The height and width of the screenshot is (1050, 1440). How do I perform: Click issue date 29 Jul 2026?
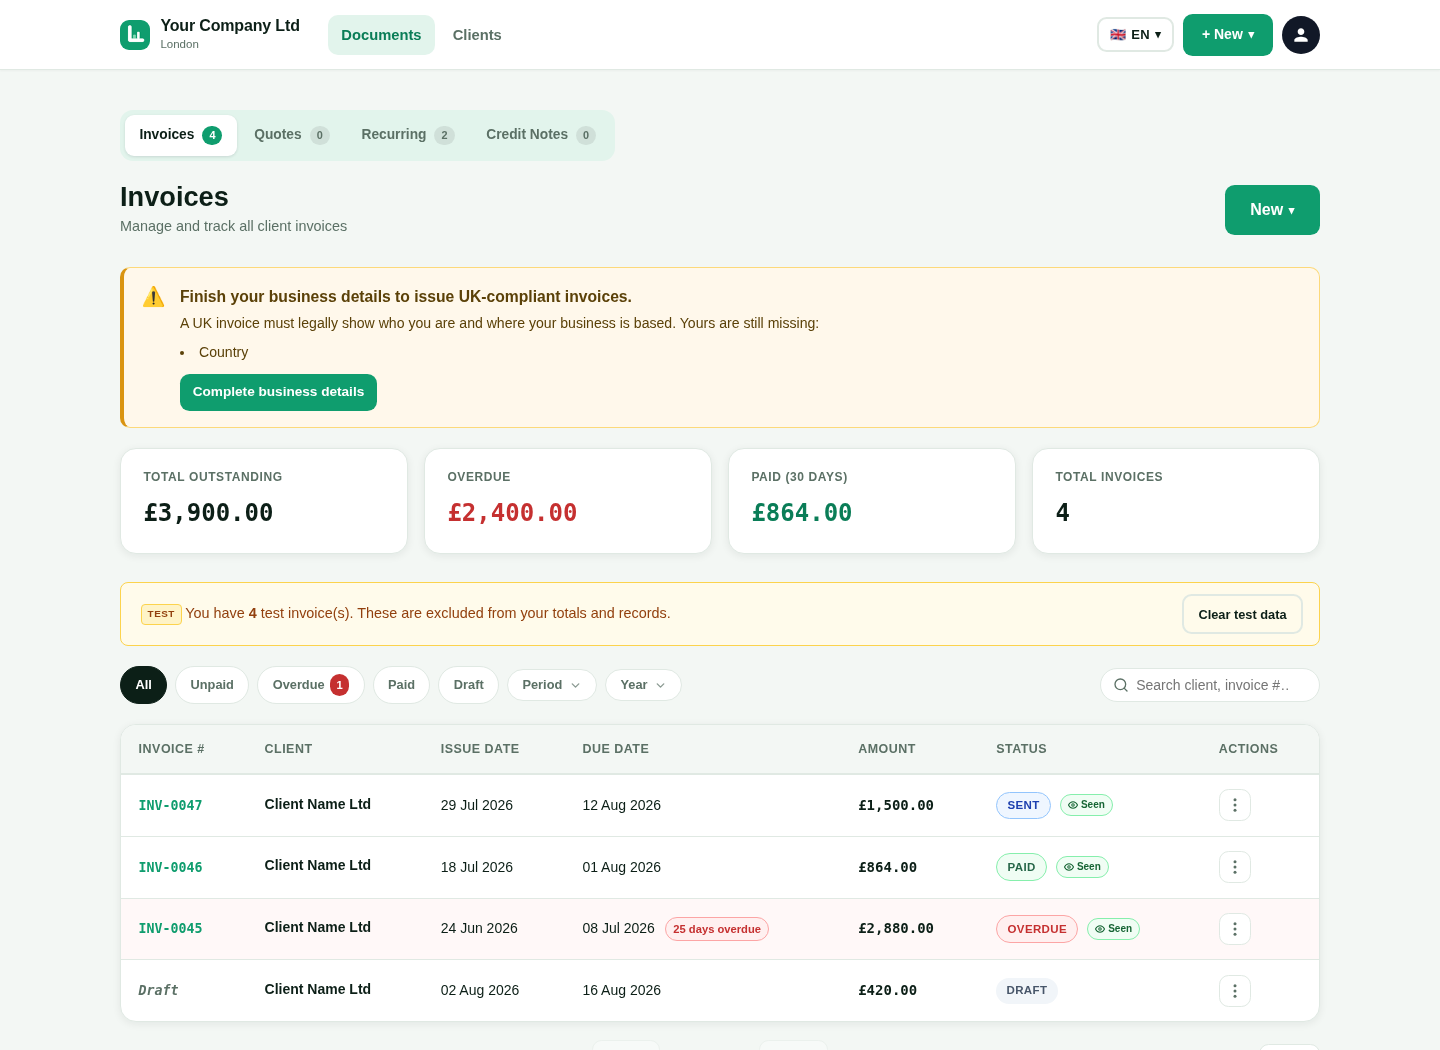point(477,805)
